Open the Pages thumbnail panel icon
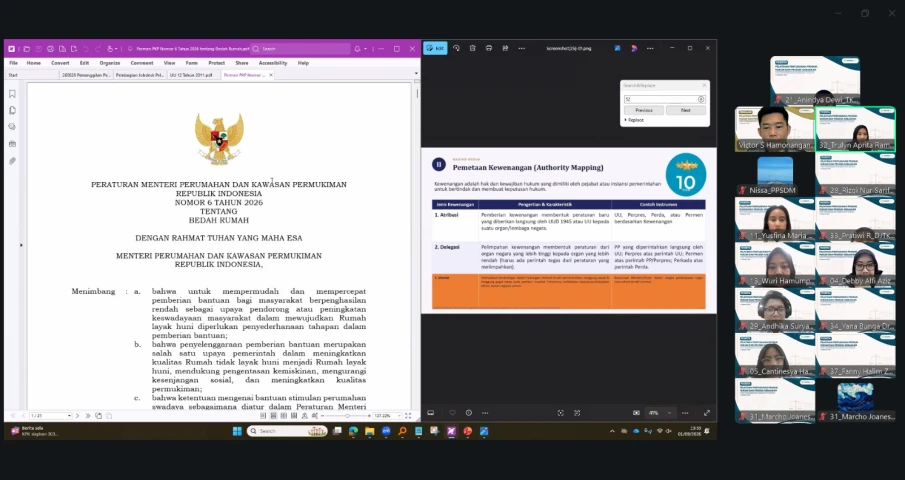 tap(12, 110)
